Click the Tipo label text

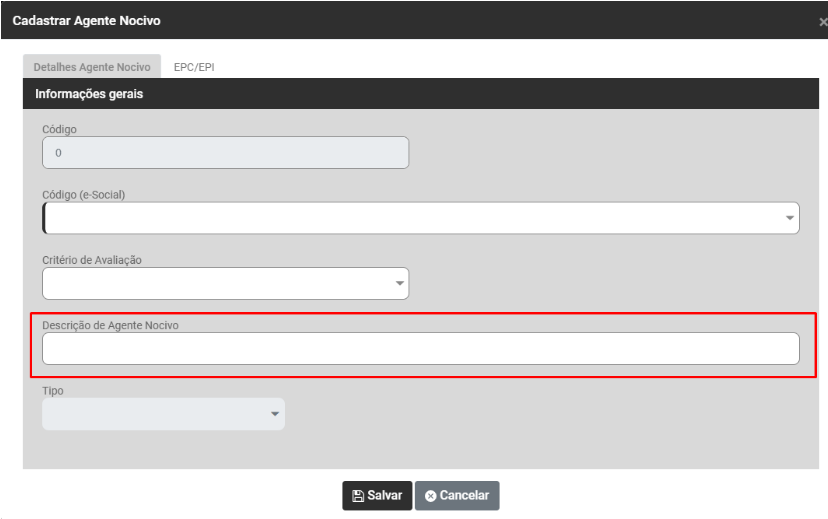click(53, 391)
